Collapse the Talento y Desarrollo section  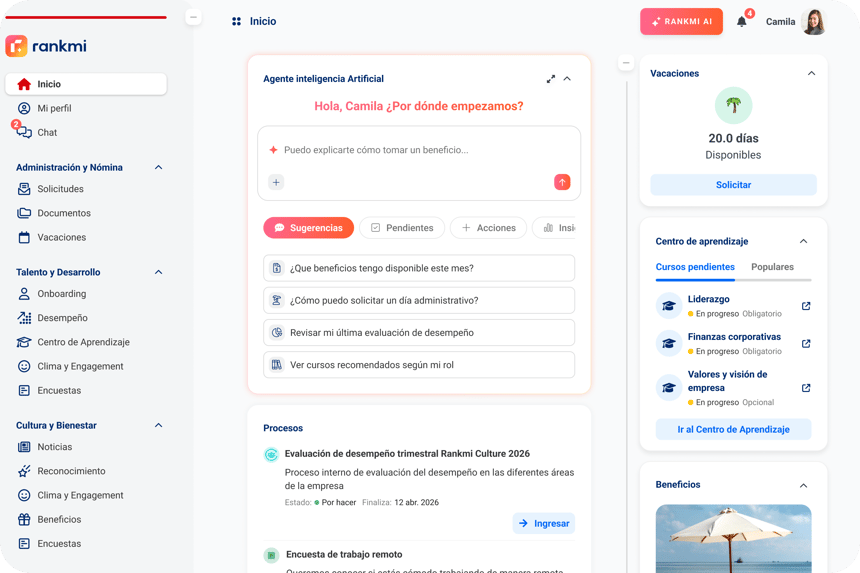pyautogui.click(x=159, y=272)
